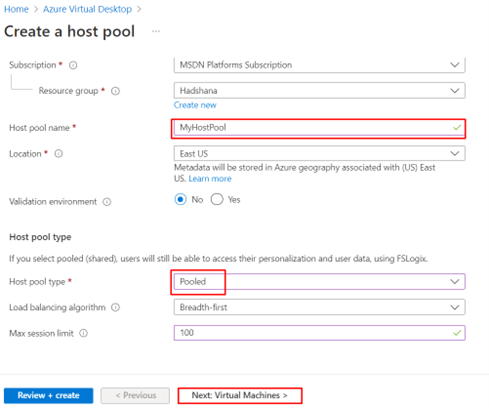Expand the Resource group dropdown
Viewport: 489px width, 408px height.
(319, 91)
